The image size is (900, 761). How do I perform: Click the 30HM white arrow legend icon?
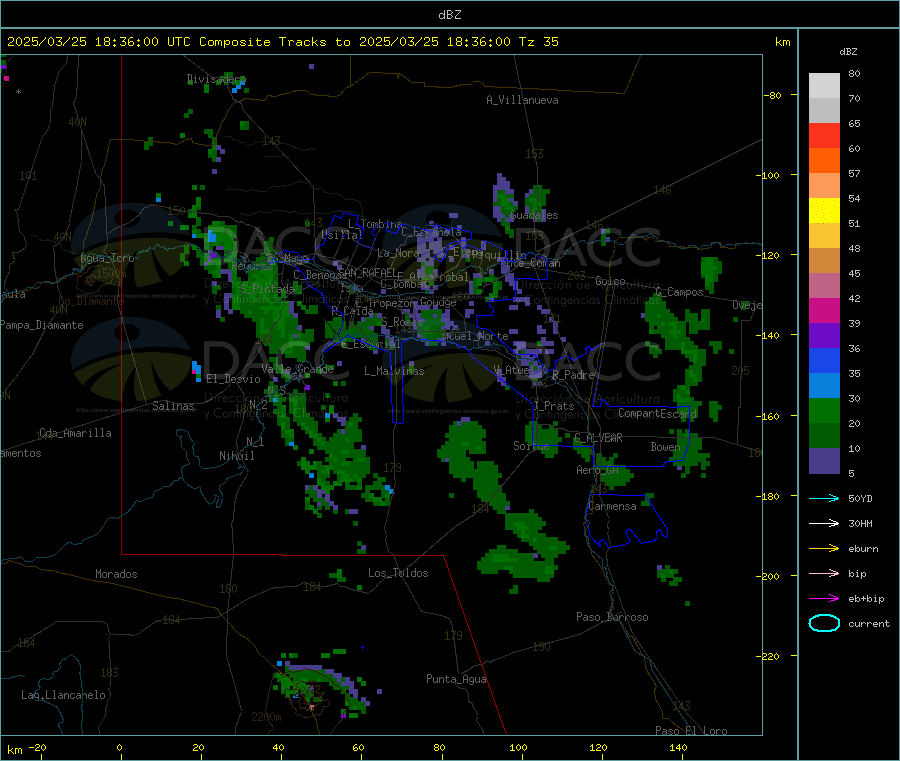[824, 523]
